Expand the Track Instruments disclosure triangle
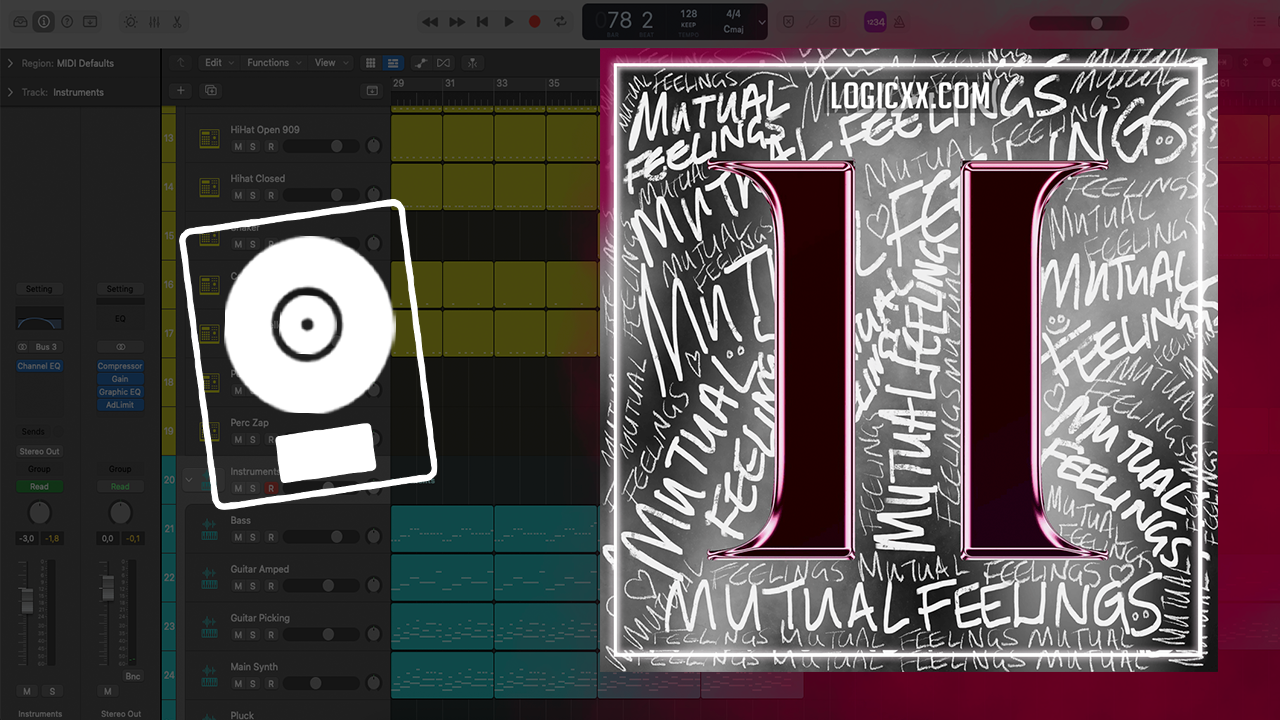The image size is (1280, 720). coord(10,92)
